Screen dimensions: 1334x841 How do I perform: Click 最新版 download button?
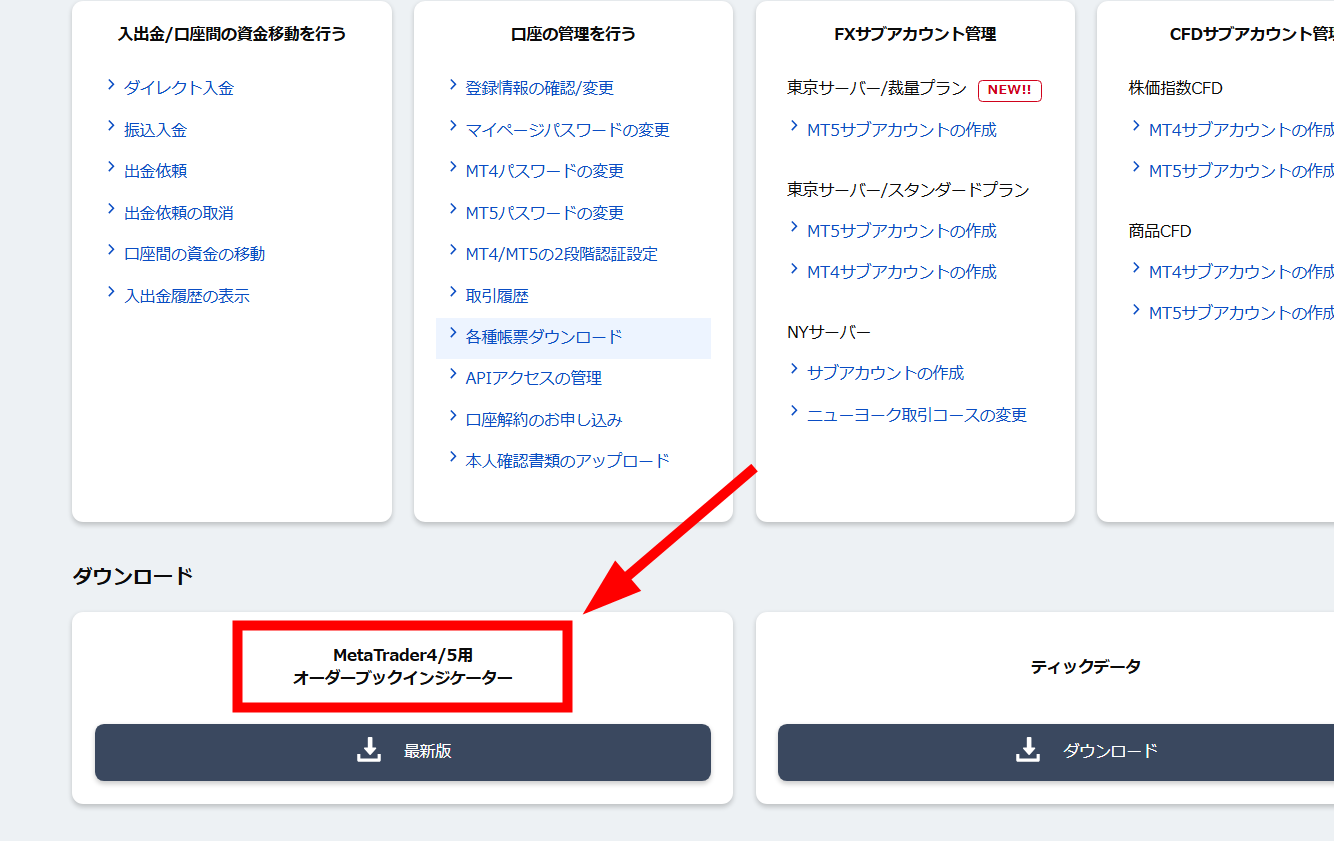(402, 752)
